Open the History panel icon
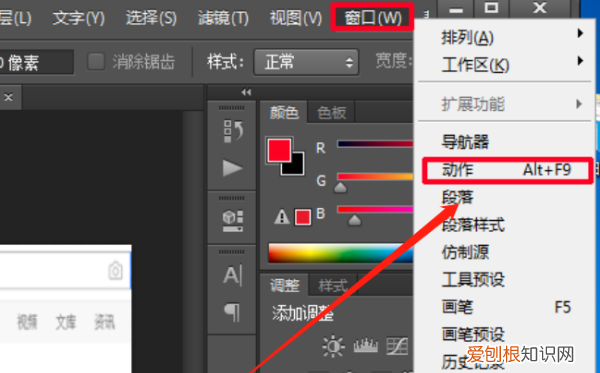 coord(233,131)
